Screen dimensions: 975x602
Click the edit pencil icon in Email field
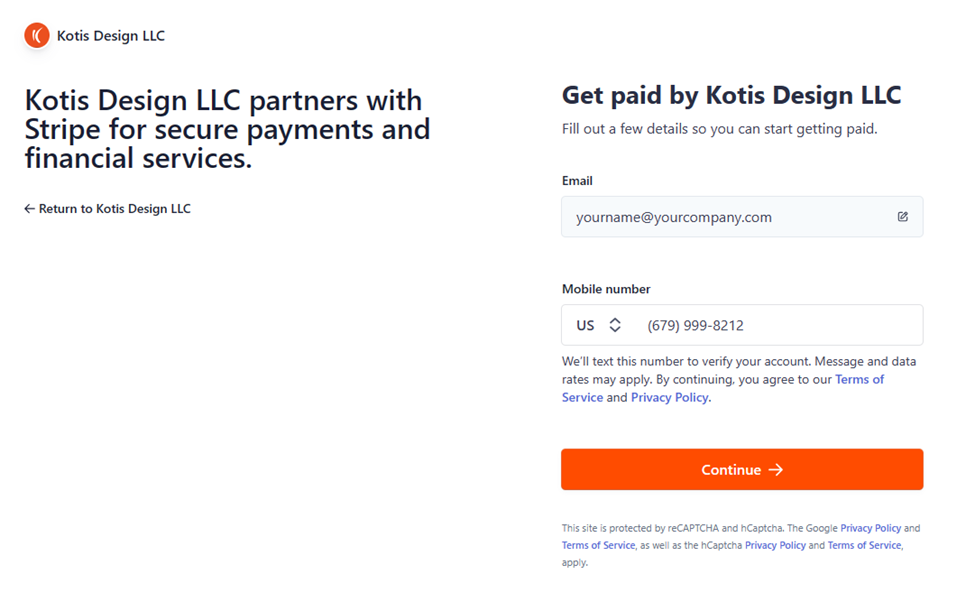point(902,217)
